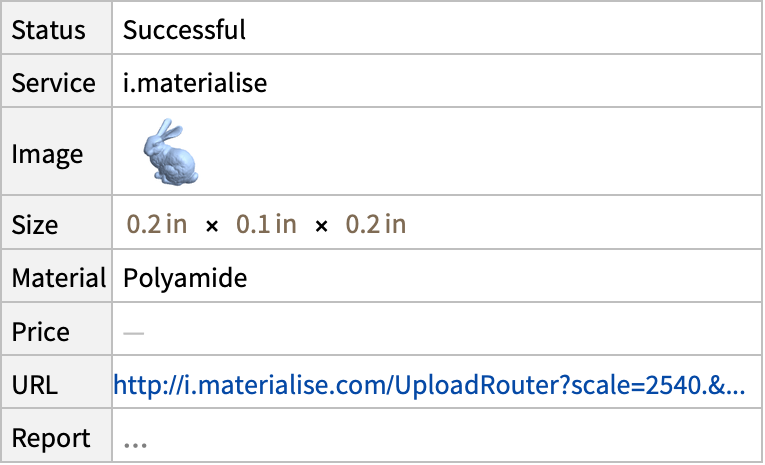
Task: Click the Polyamide material value
Action: point(185,279)
